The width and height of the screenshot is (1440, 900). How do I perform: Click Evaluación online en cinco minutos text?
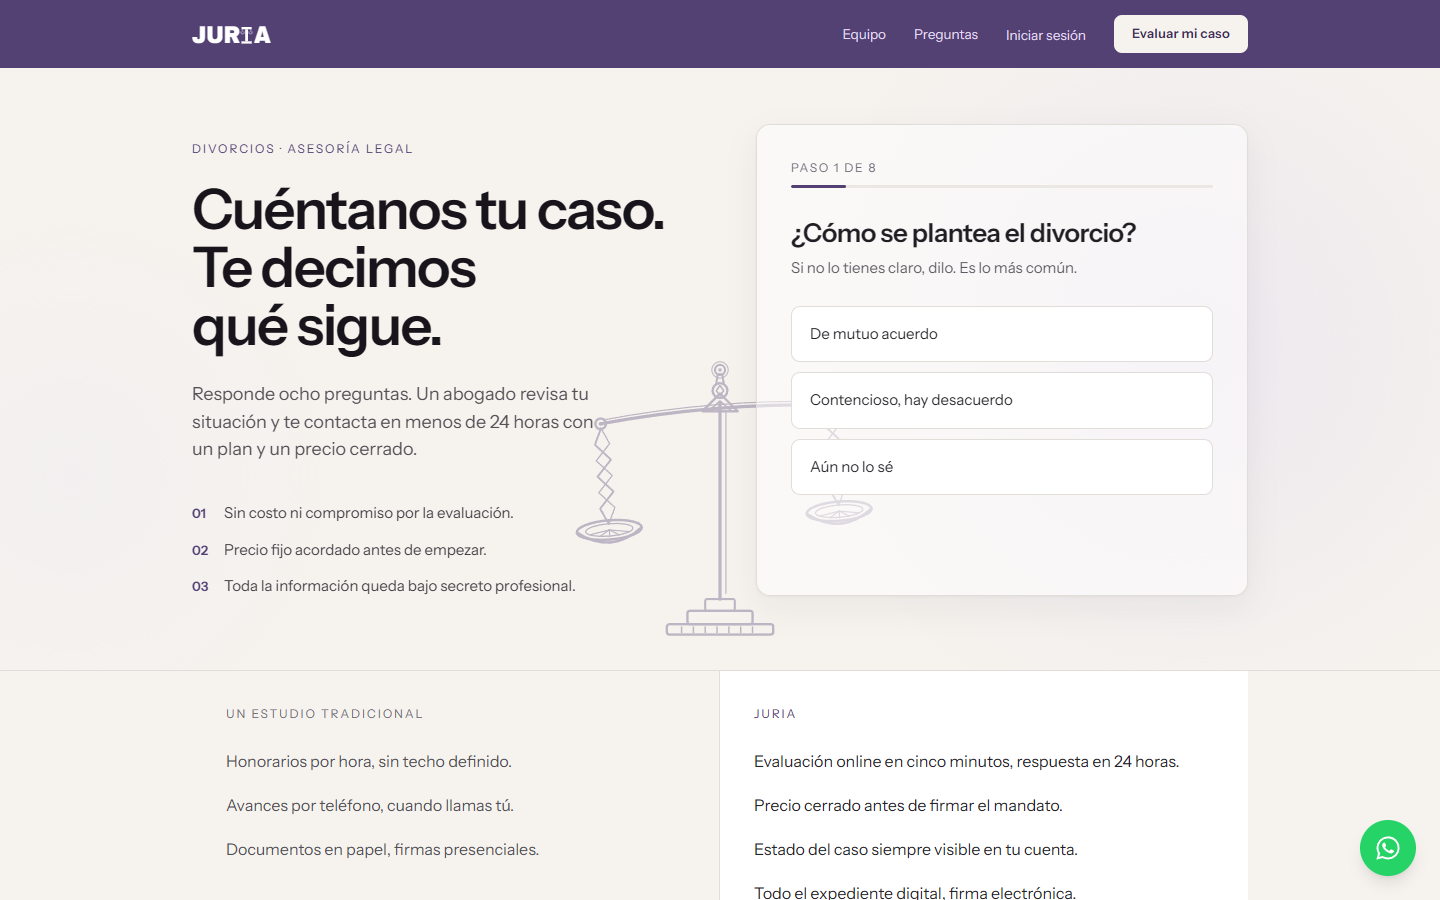966,762
